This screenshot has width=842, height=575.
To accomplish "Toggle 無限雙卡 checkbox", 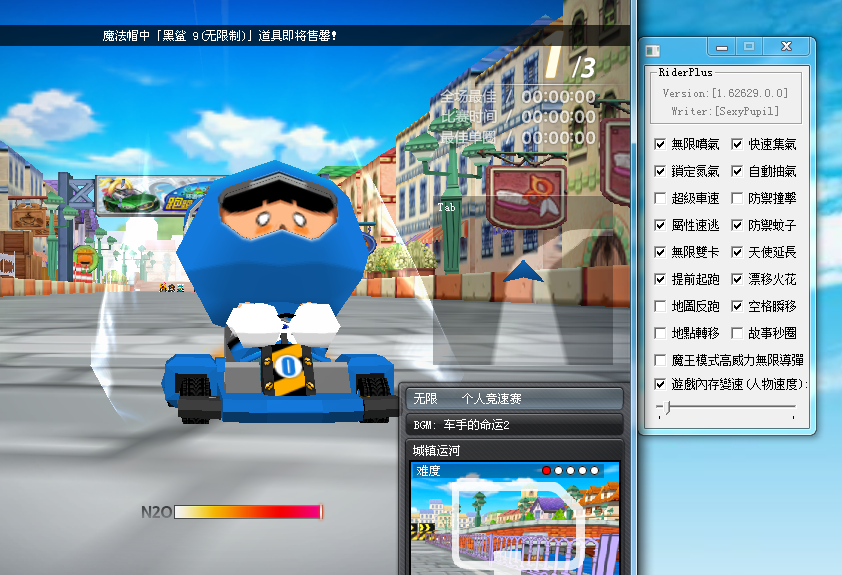I will (x=660, y=252).
